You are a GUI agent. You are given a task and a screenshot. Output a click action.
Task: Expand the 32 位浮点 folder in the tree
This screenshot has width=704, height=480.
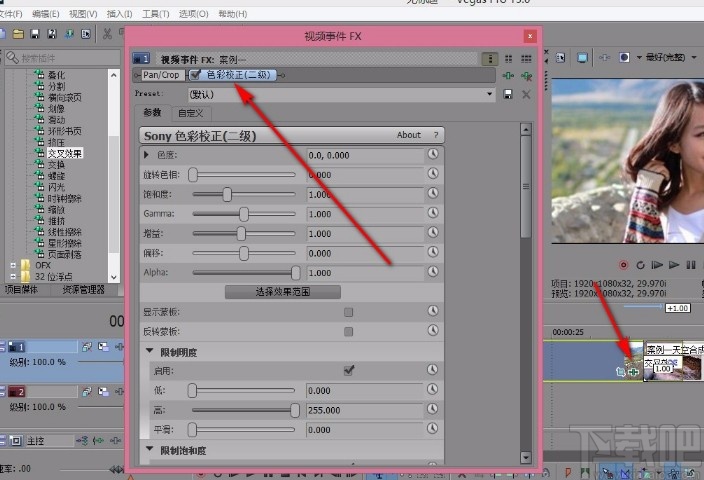click(13, 277)
